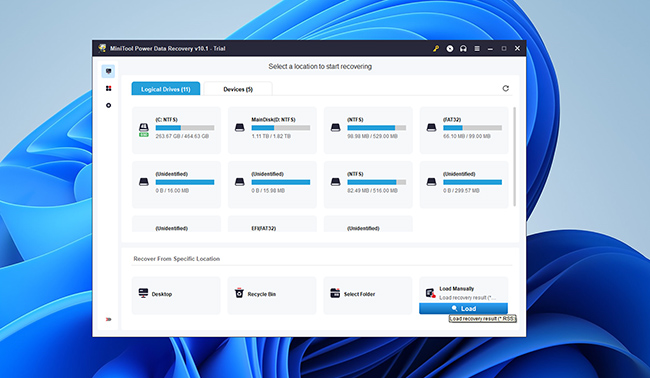Viewport: 650px width, 378px height.
Task: Click "Recover From Specific Location" heading
Action: point(177,259)
